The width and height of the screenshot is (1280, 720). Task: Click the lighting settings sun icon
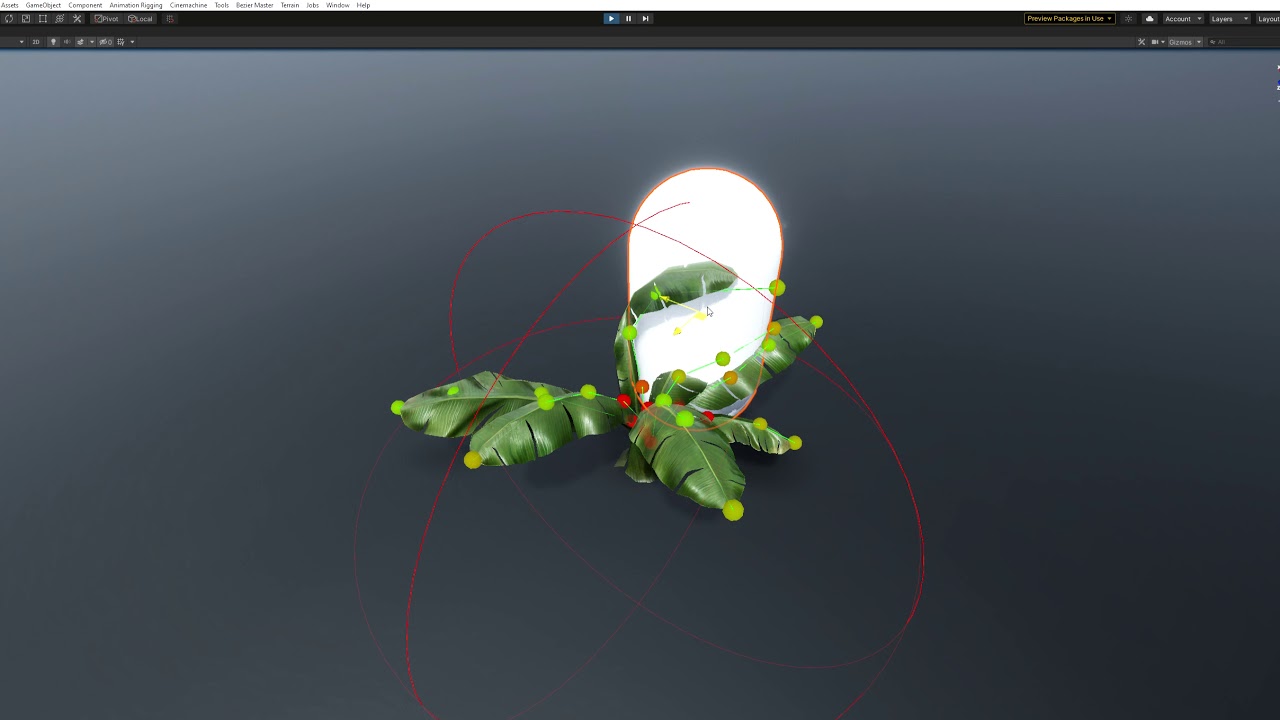[x=1128, y=19]
